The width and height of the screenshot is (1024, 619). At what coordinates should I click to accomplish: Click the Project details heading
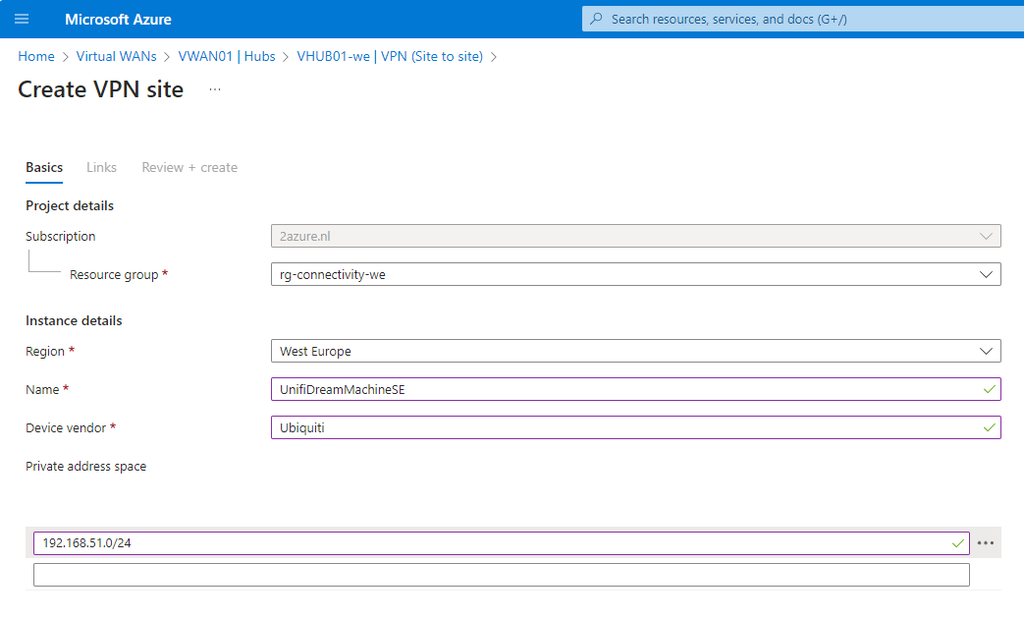[70, 205]
